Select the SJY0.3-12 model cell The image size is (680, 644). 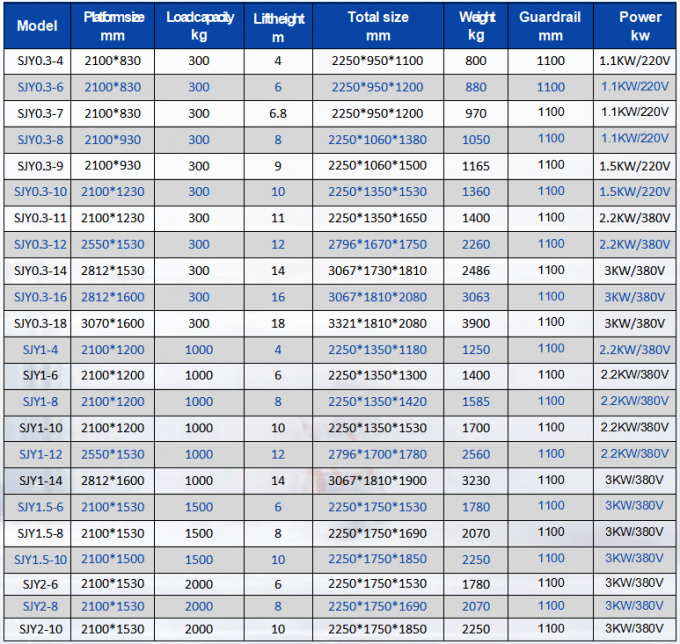click(x=37, y=244)
